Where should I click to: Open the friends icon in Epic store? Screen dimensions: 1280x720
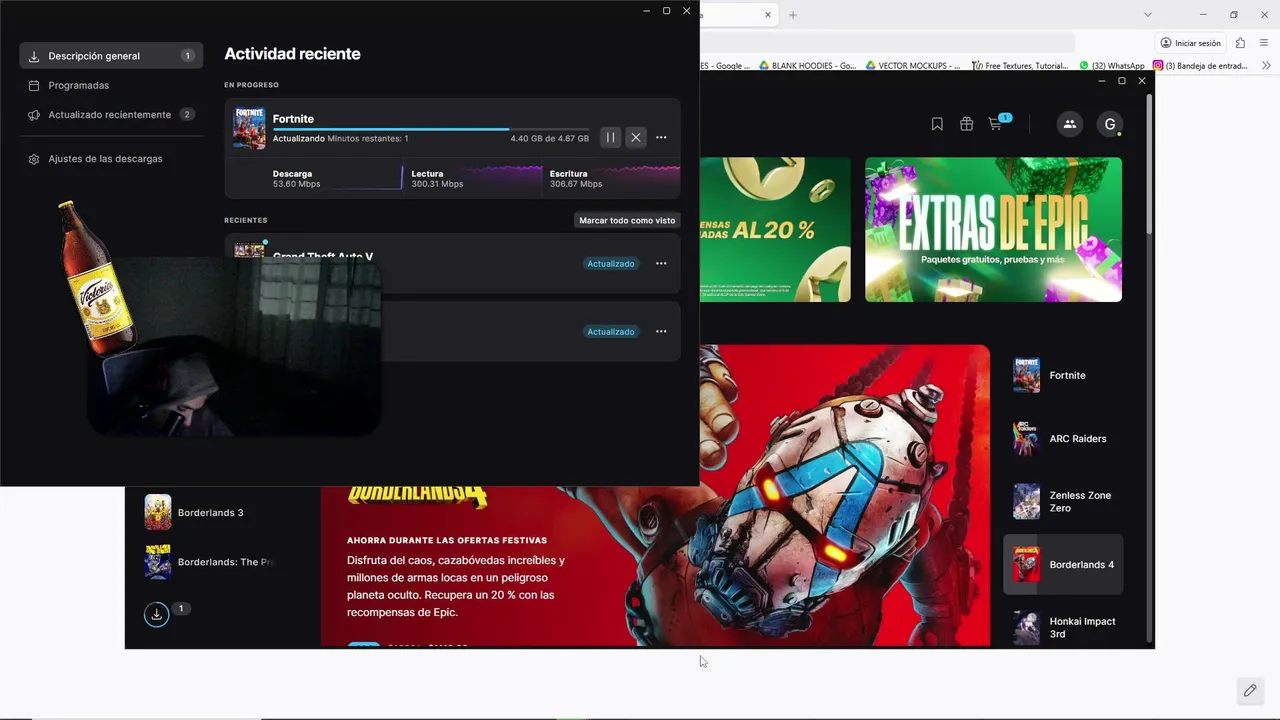1070,124
